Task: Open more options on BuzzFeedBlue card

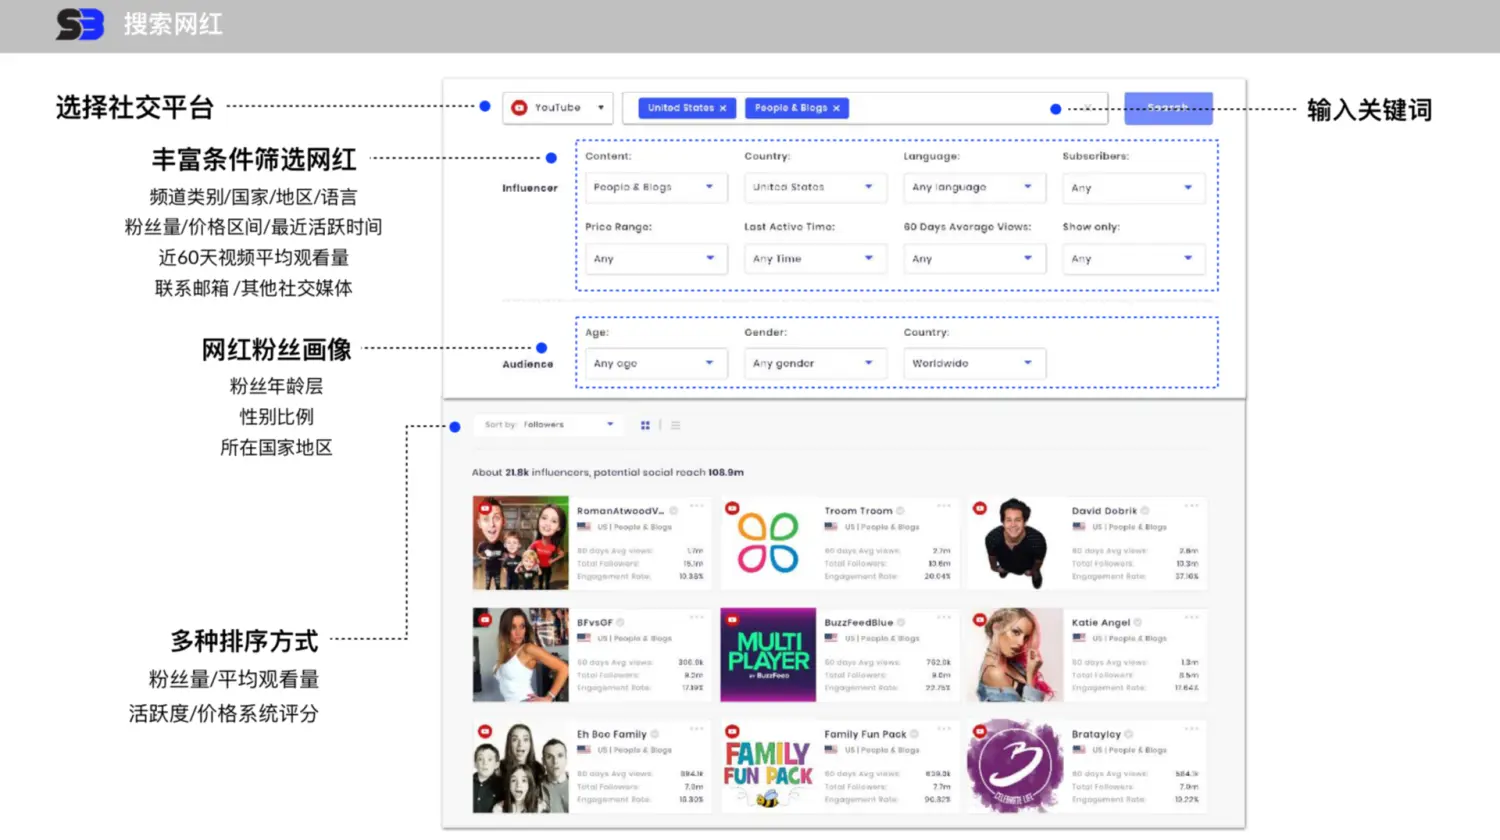Action: pos(944,618)
